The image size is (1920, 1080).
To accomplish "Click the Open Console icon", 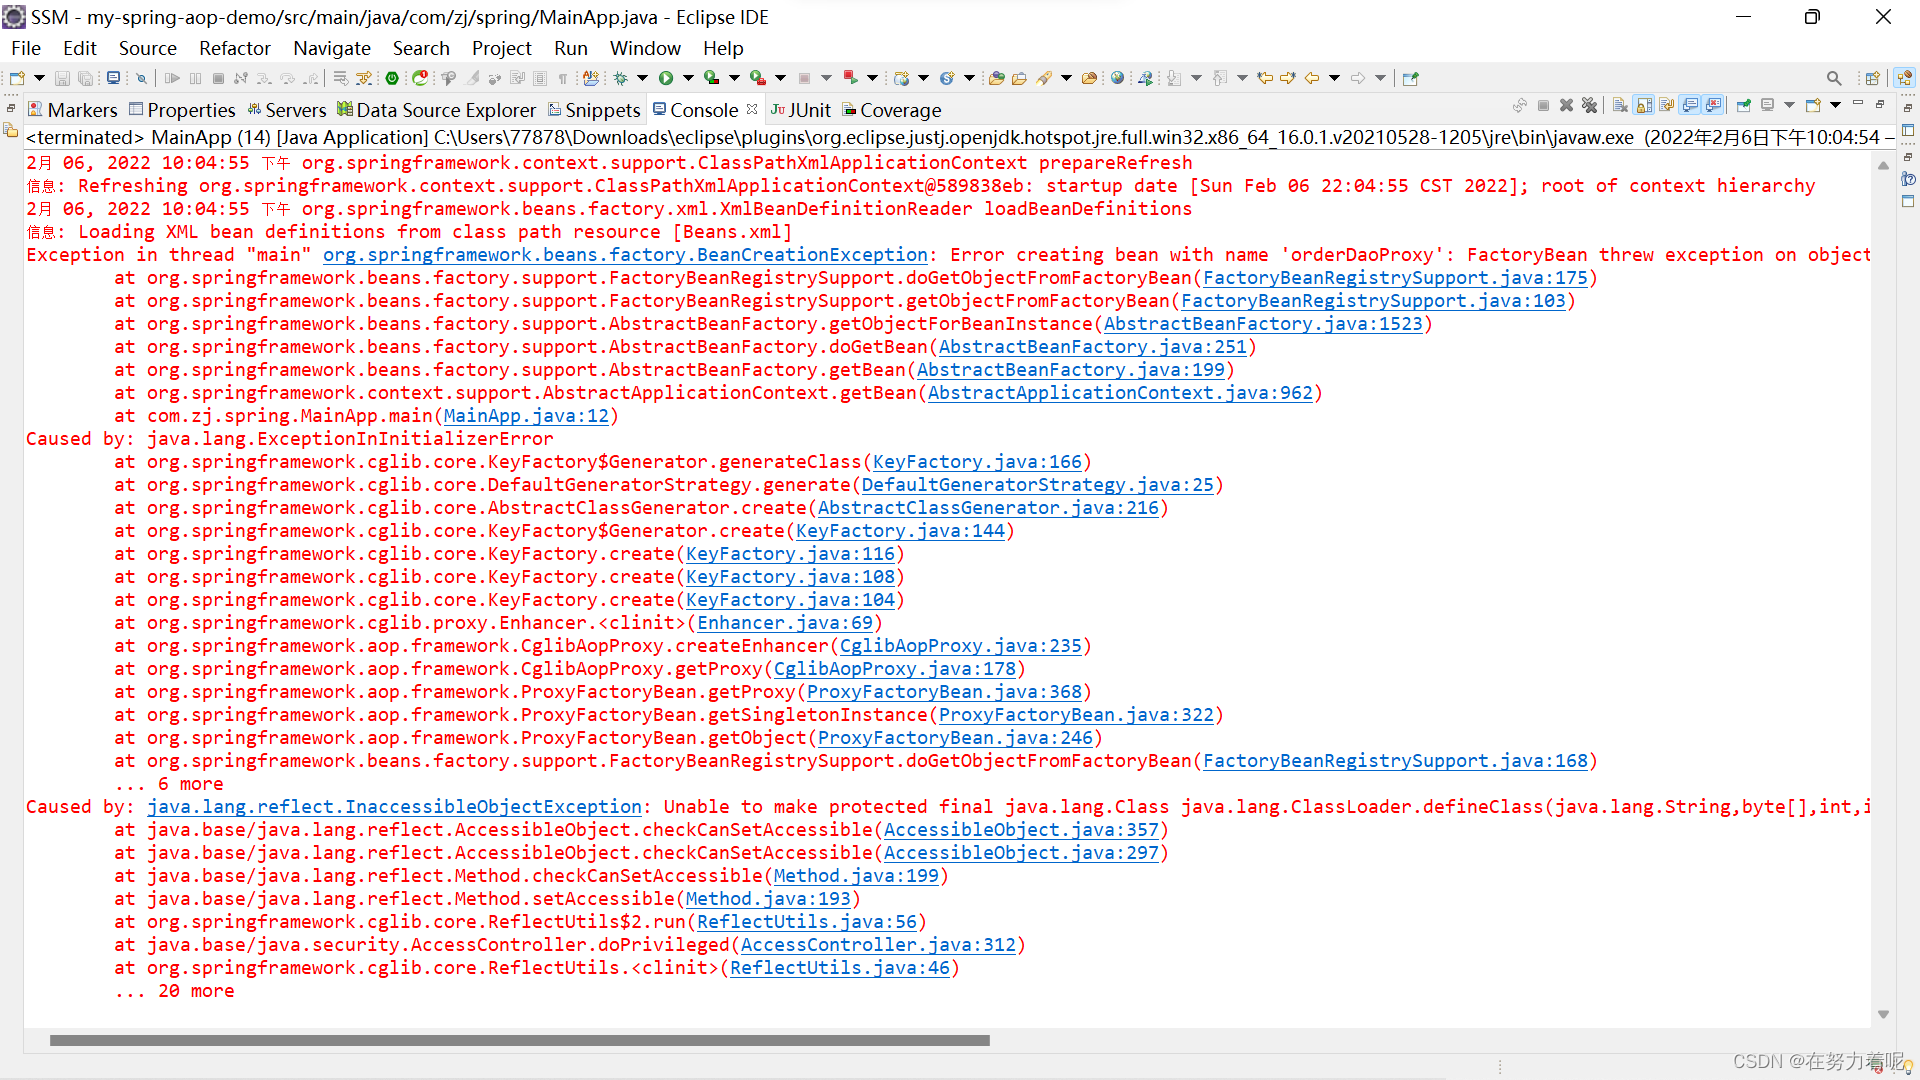I will (1813, 105).
